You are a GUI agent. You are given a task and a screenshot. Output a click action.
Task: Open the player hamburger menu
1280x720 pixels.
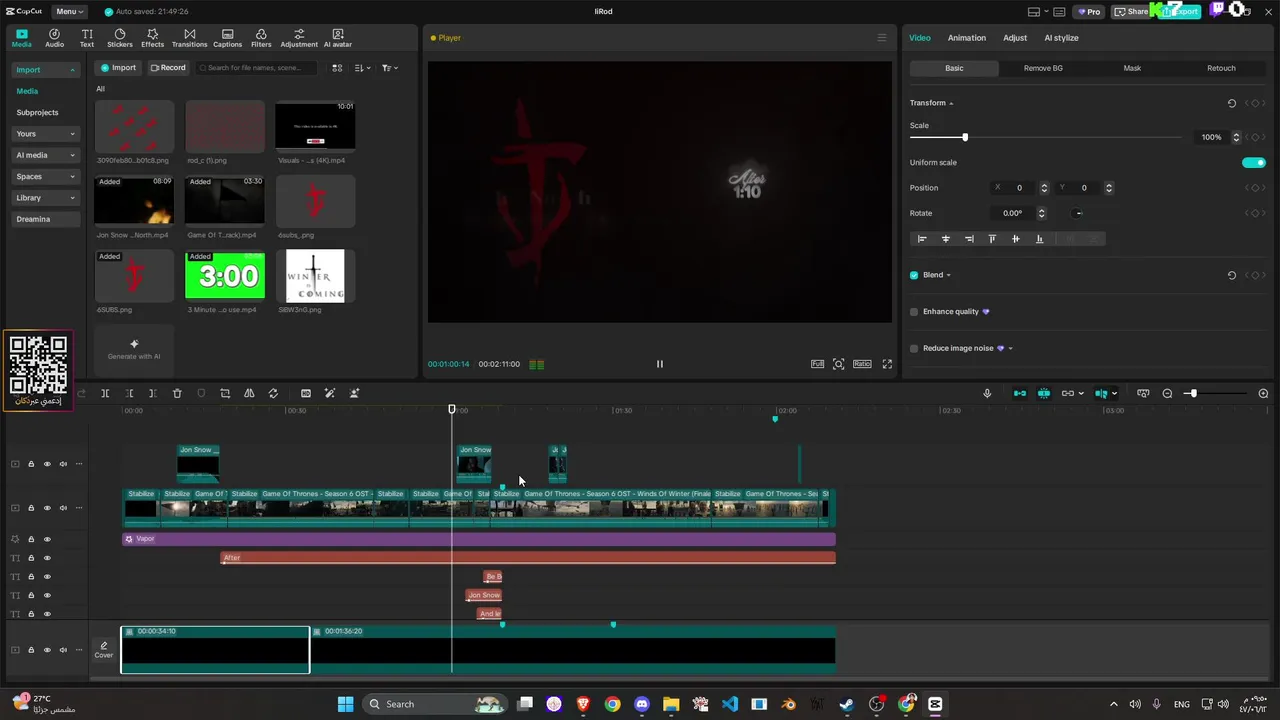click(881, 38)
